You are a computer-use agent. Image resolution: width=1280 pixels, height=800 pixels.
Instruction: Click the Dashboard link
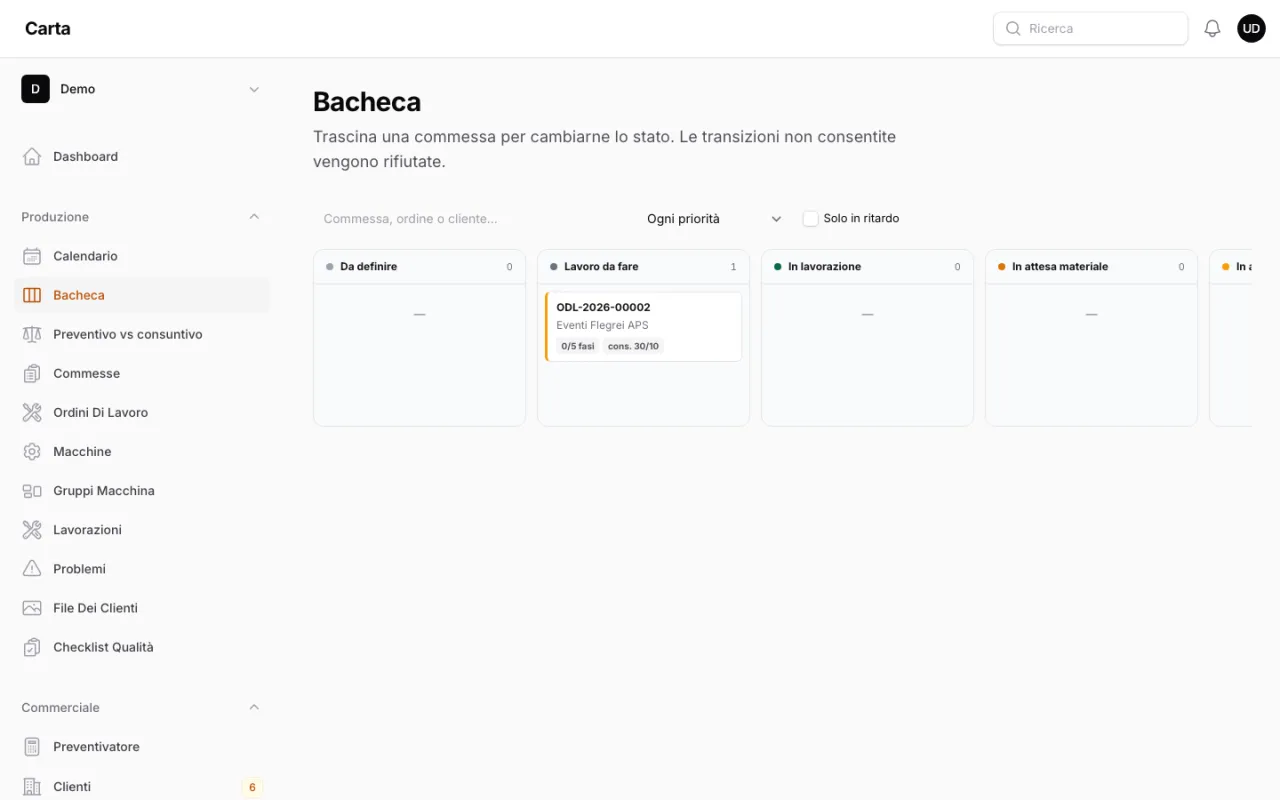coord(141,157)
